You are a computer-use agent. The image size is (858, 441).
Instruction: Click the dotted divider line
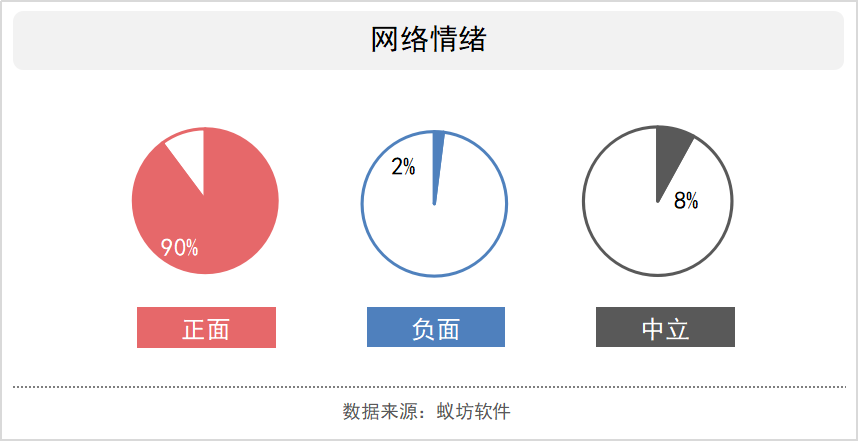pyautogui.click(x=429, y=387)
